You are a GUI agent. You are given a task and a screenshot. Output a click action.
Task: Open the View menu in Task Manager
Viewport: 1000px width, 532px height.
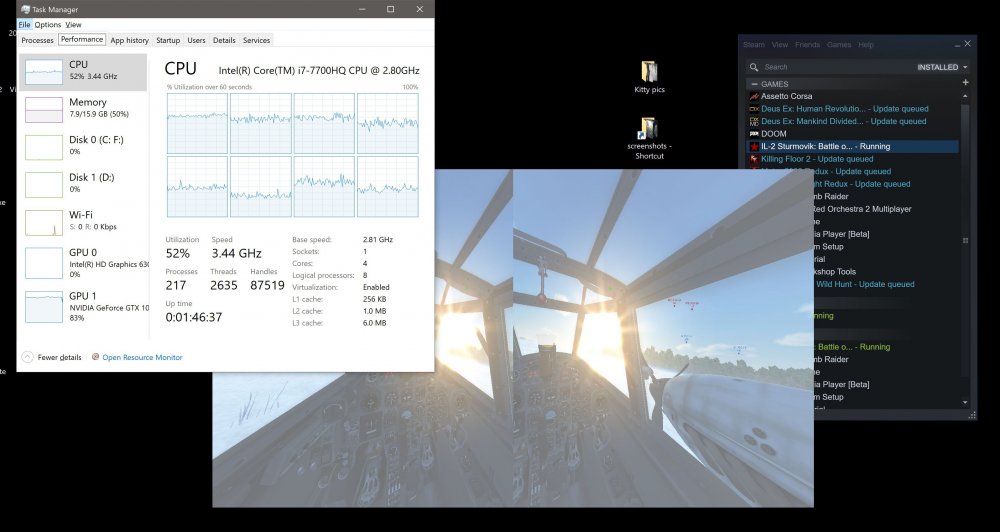pyautogui.click(x=73, y=24)
